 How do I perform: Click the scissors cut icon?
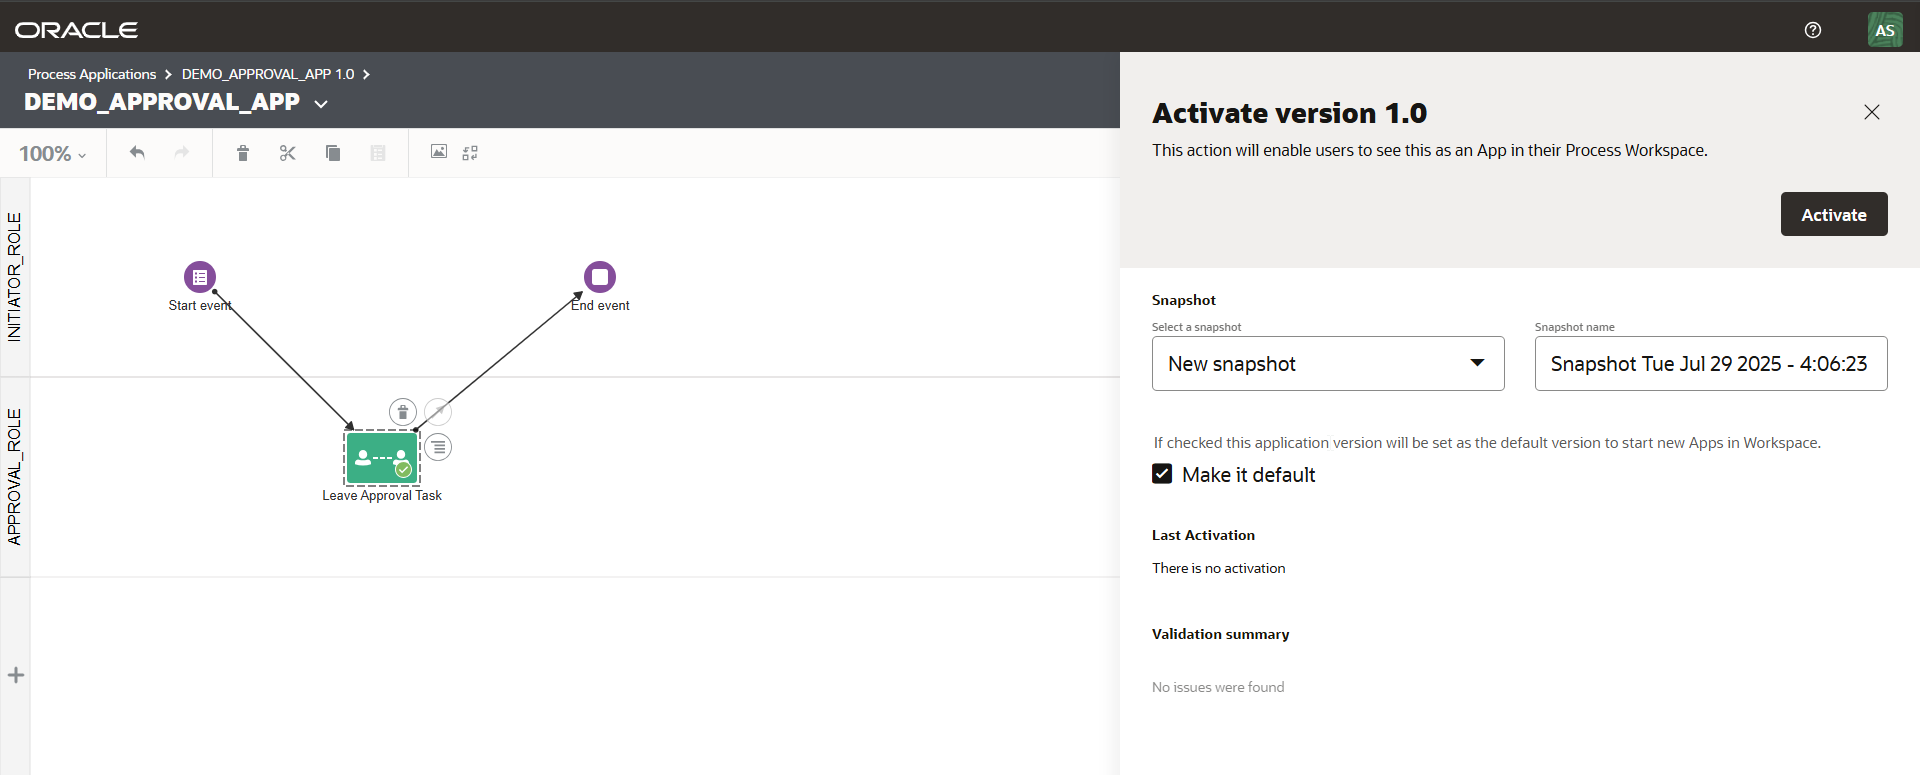(288, 153)
